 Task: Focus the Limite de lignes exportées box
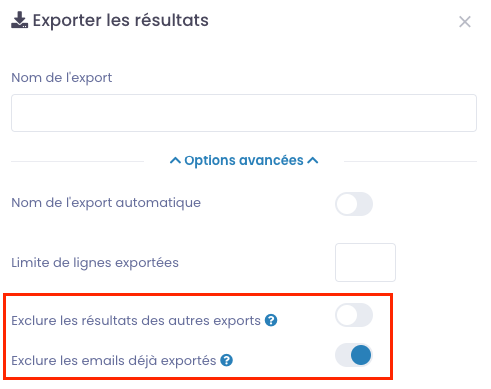click(x=365, y=262)
